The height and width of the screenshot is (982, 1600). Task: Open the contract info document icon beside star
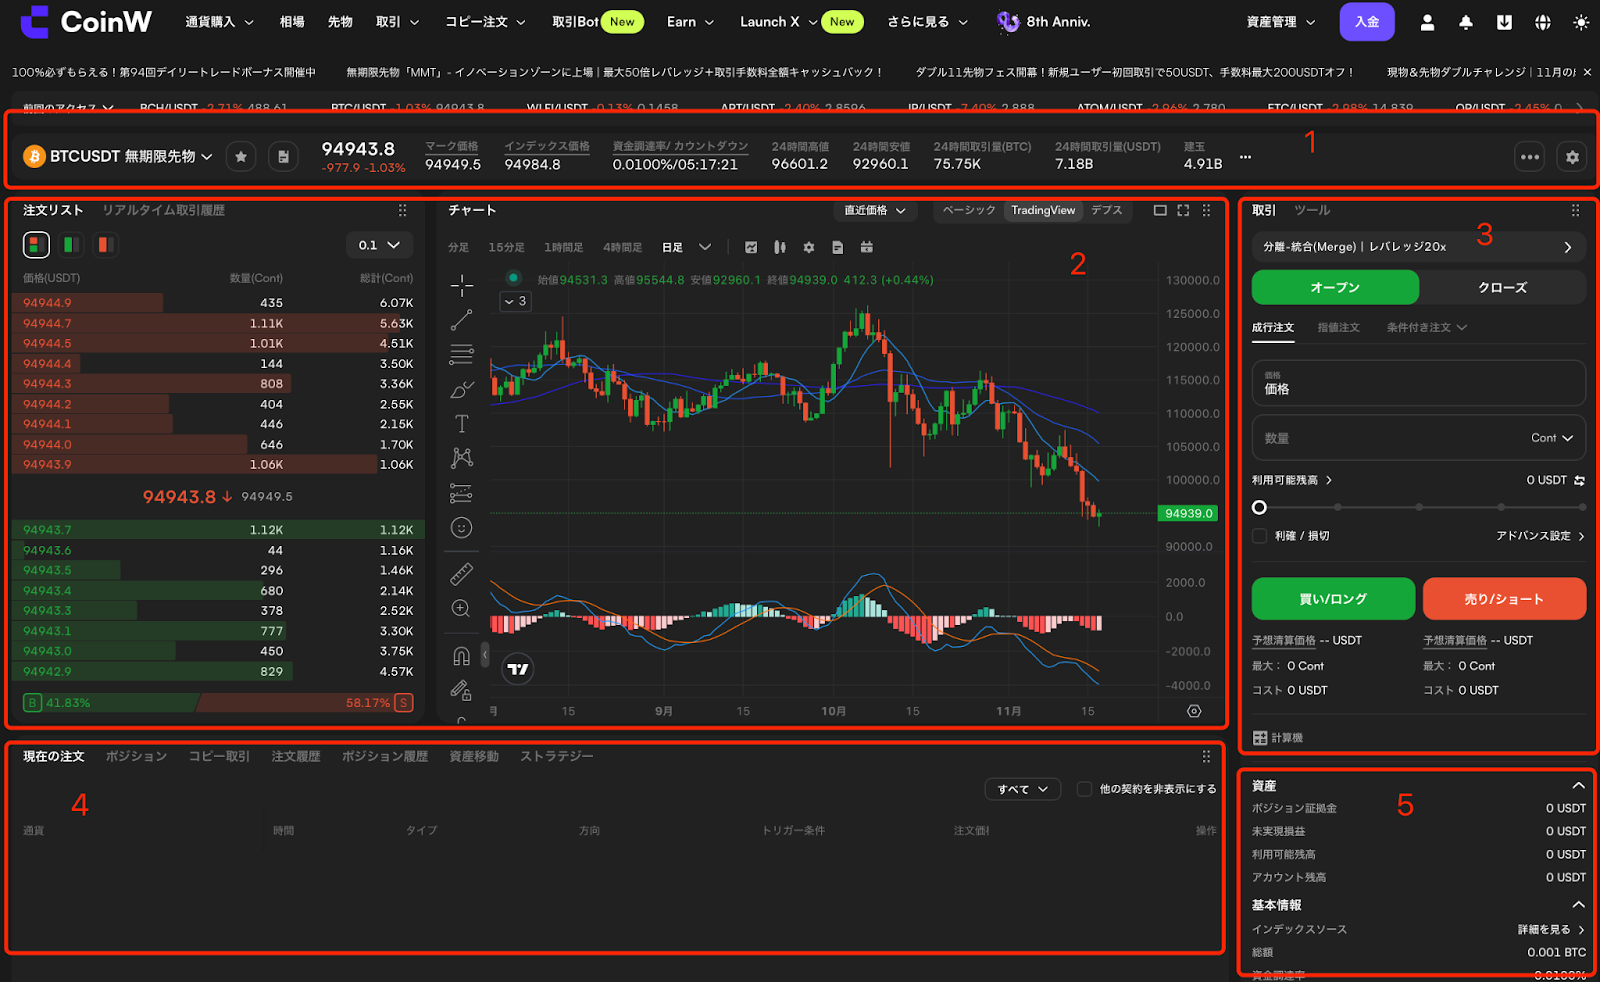click(x=284, y=157)
